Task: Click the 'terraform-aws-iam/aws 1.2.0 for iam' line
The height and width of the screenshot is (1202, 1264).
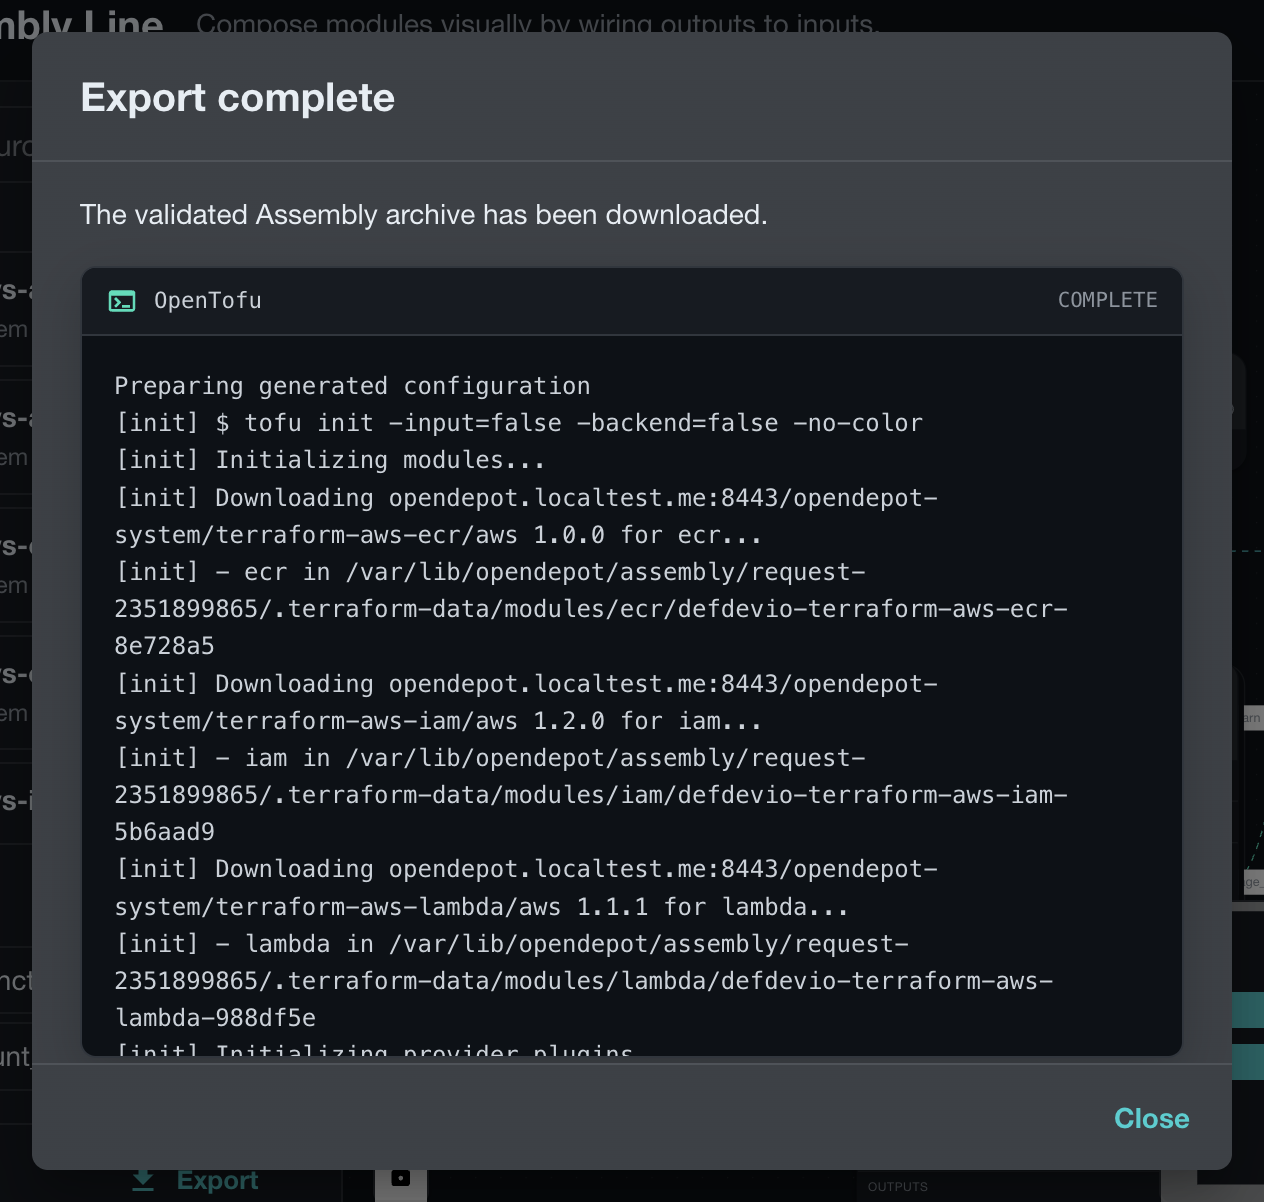Action: (x=438, y=721)
